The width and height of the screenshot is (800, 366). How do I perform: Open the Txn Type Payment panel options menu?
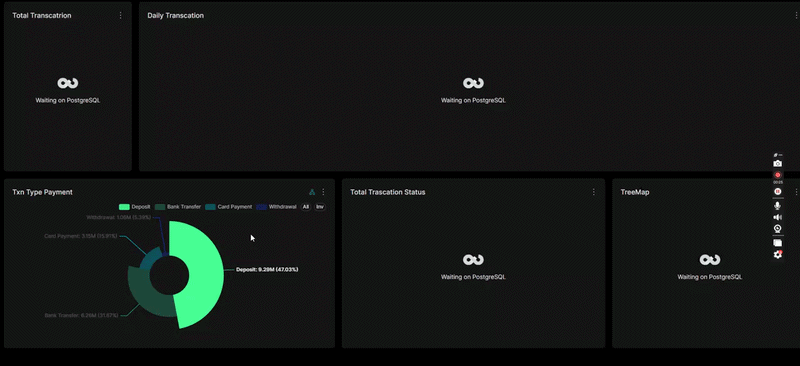click(323, 192)
